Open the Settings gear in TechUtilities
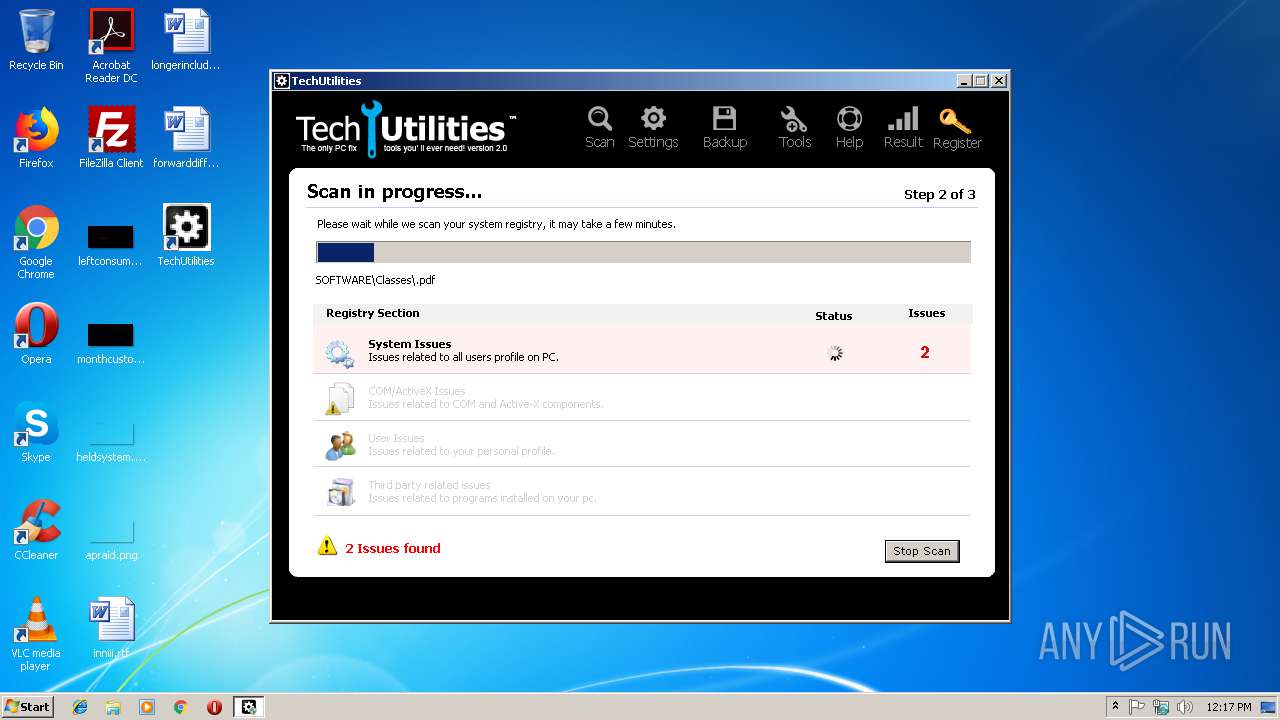 pos(653,127)
